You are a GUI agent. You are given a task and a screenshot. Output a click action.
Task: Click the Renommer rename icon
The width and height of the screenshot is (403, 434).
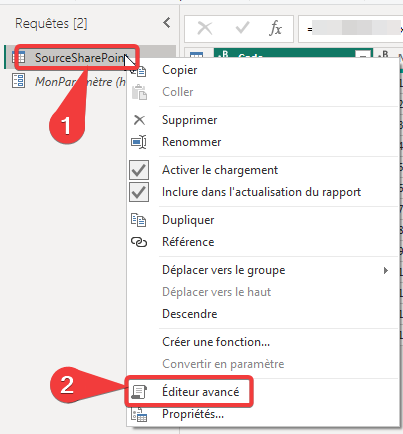point(139,142)
